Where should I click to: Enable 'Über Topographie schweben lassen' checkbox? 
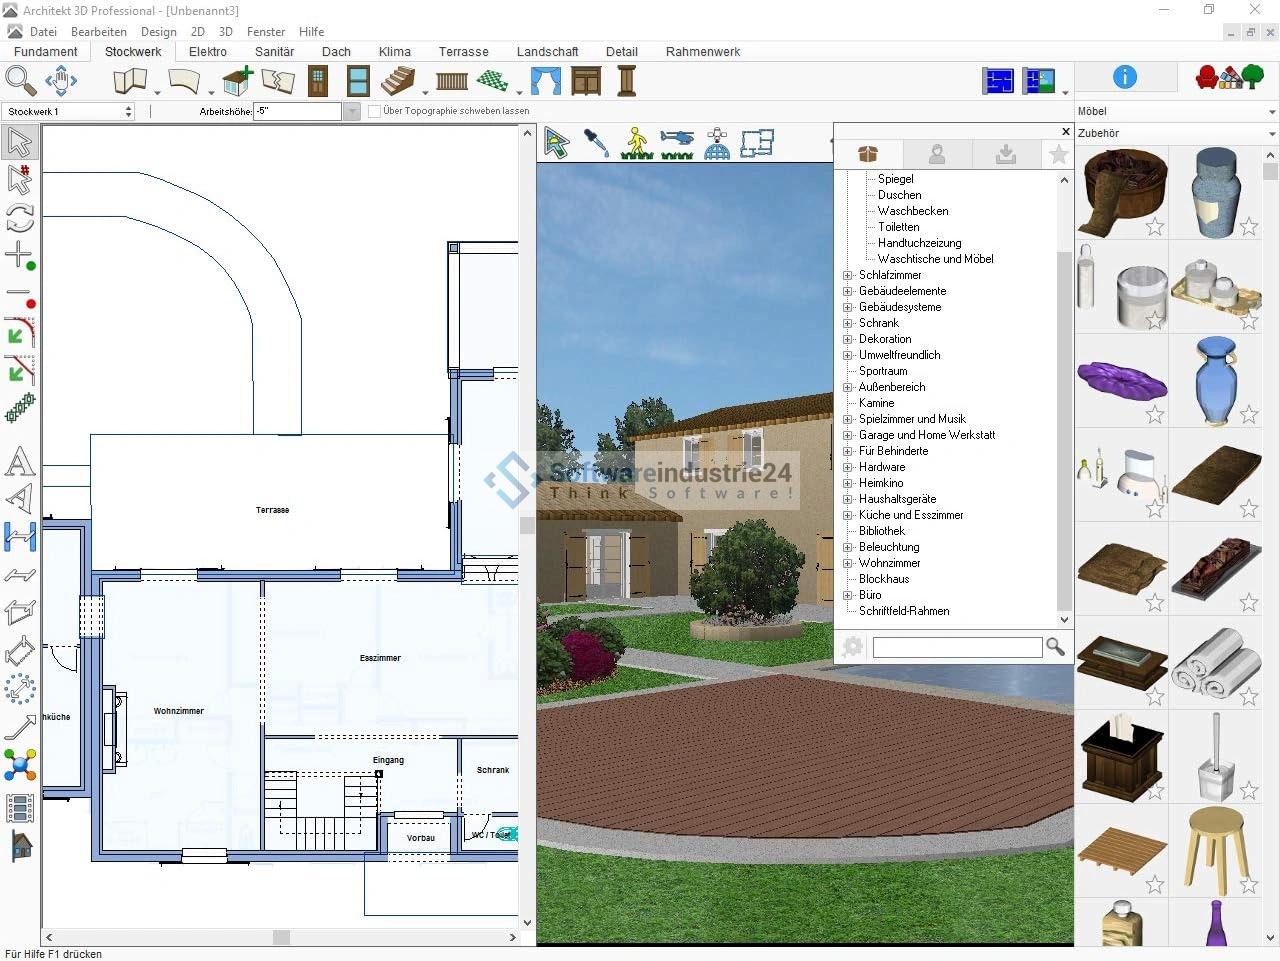[375, 111]
